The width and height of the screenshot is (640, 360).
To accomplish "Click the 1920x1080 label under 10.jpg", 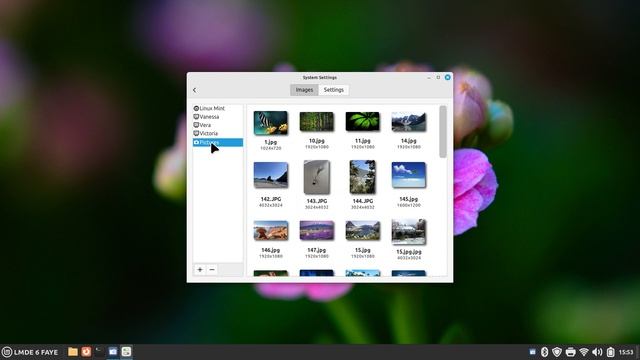I will [x=317, y=147].
